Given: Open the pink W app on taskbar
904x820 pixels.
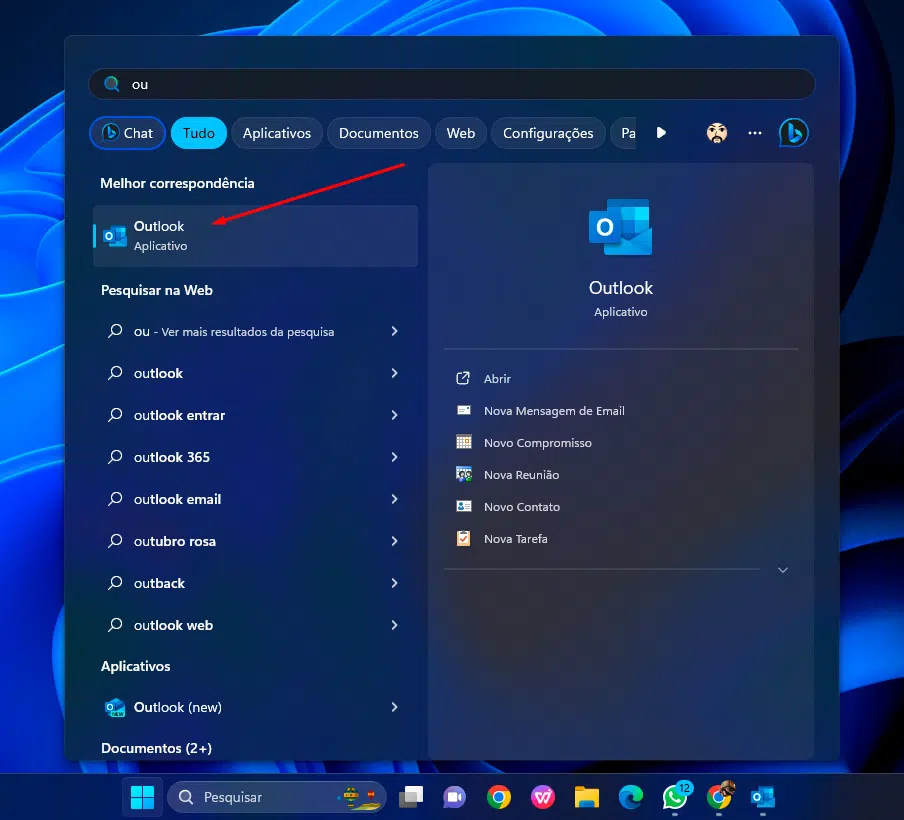Looking at the screenshot, I should (543, 797).
